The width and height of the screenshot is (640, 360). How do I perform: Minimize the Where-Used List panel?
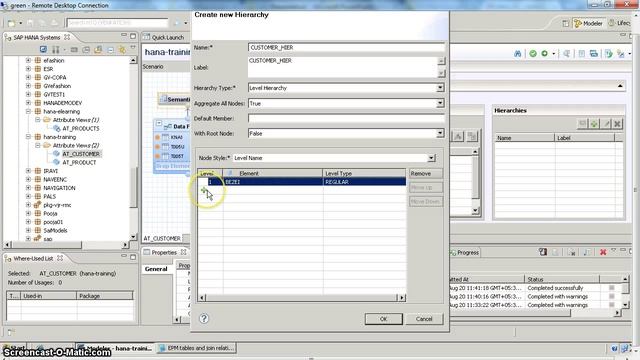(124, 257)
